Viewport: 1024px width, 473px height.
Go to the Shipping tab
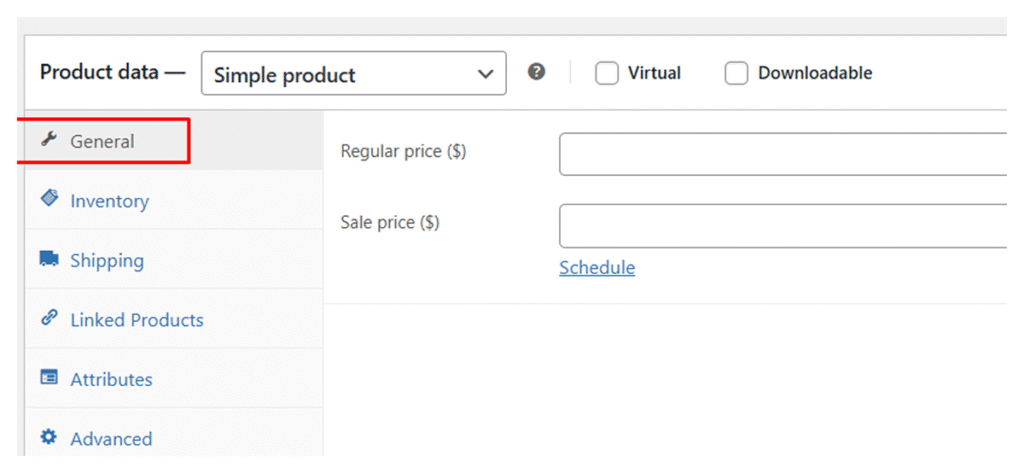tap(107, 261)
